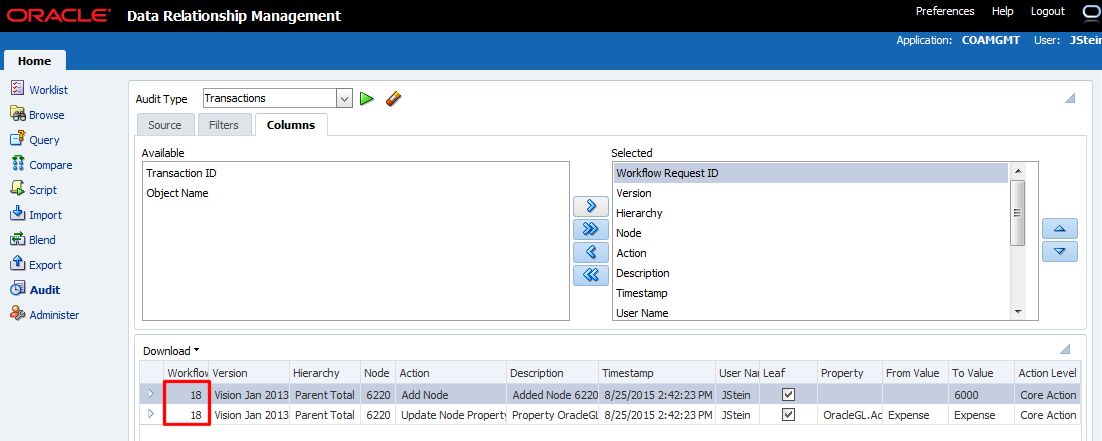This screenshot has width=1102, height=441.
Task: Open the Audit sidebar item
Action: (x=35, y=290)
